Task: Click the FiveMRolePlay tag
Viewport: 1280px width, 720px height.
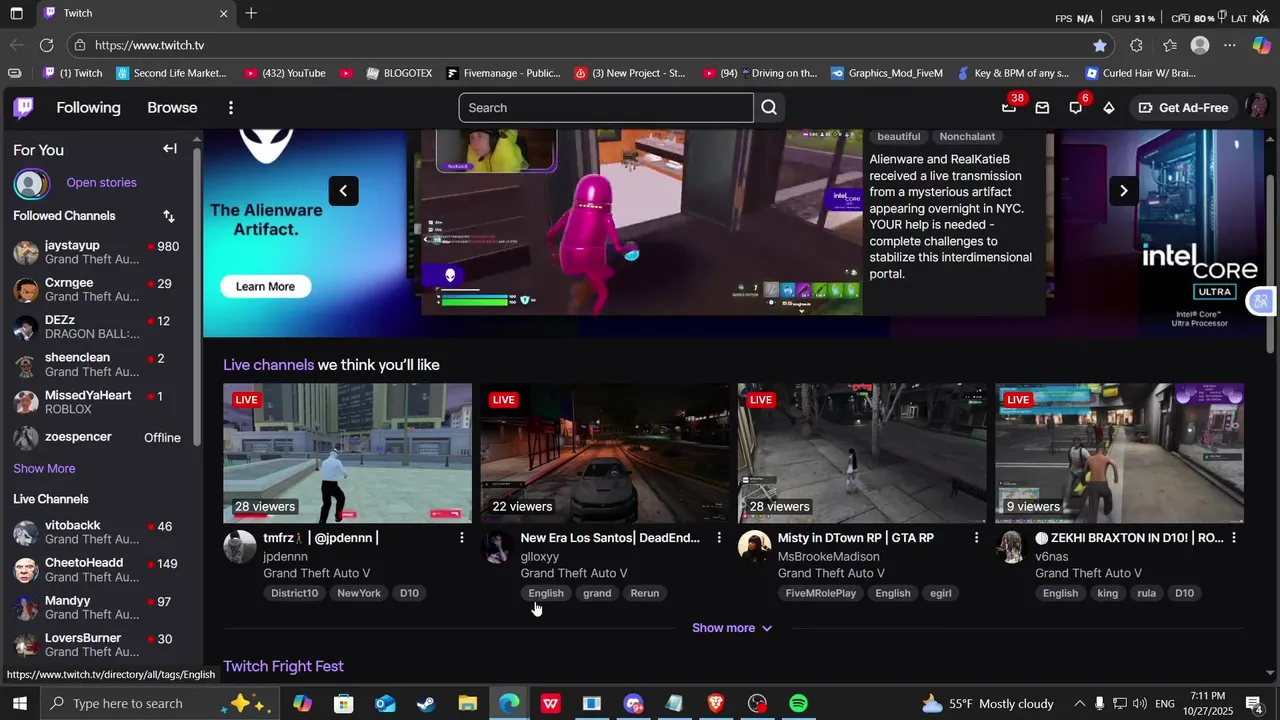Action: coord(820,593)
